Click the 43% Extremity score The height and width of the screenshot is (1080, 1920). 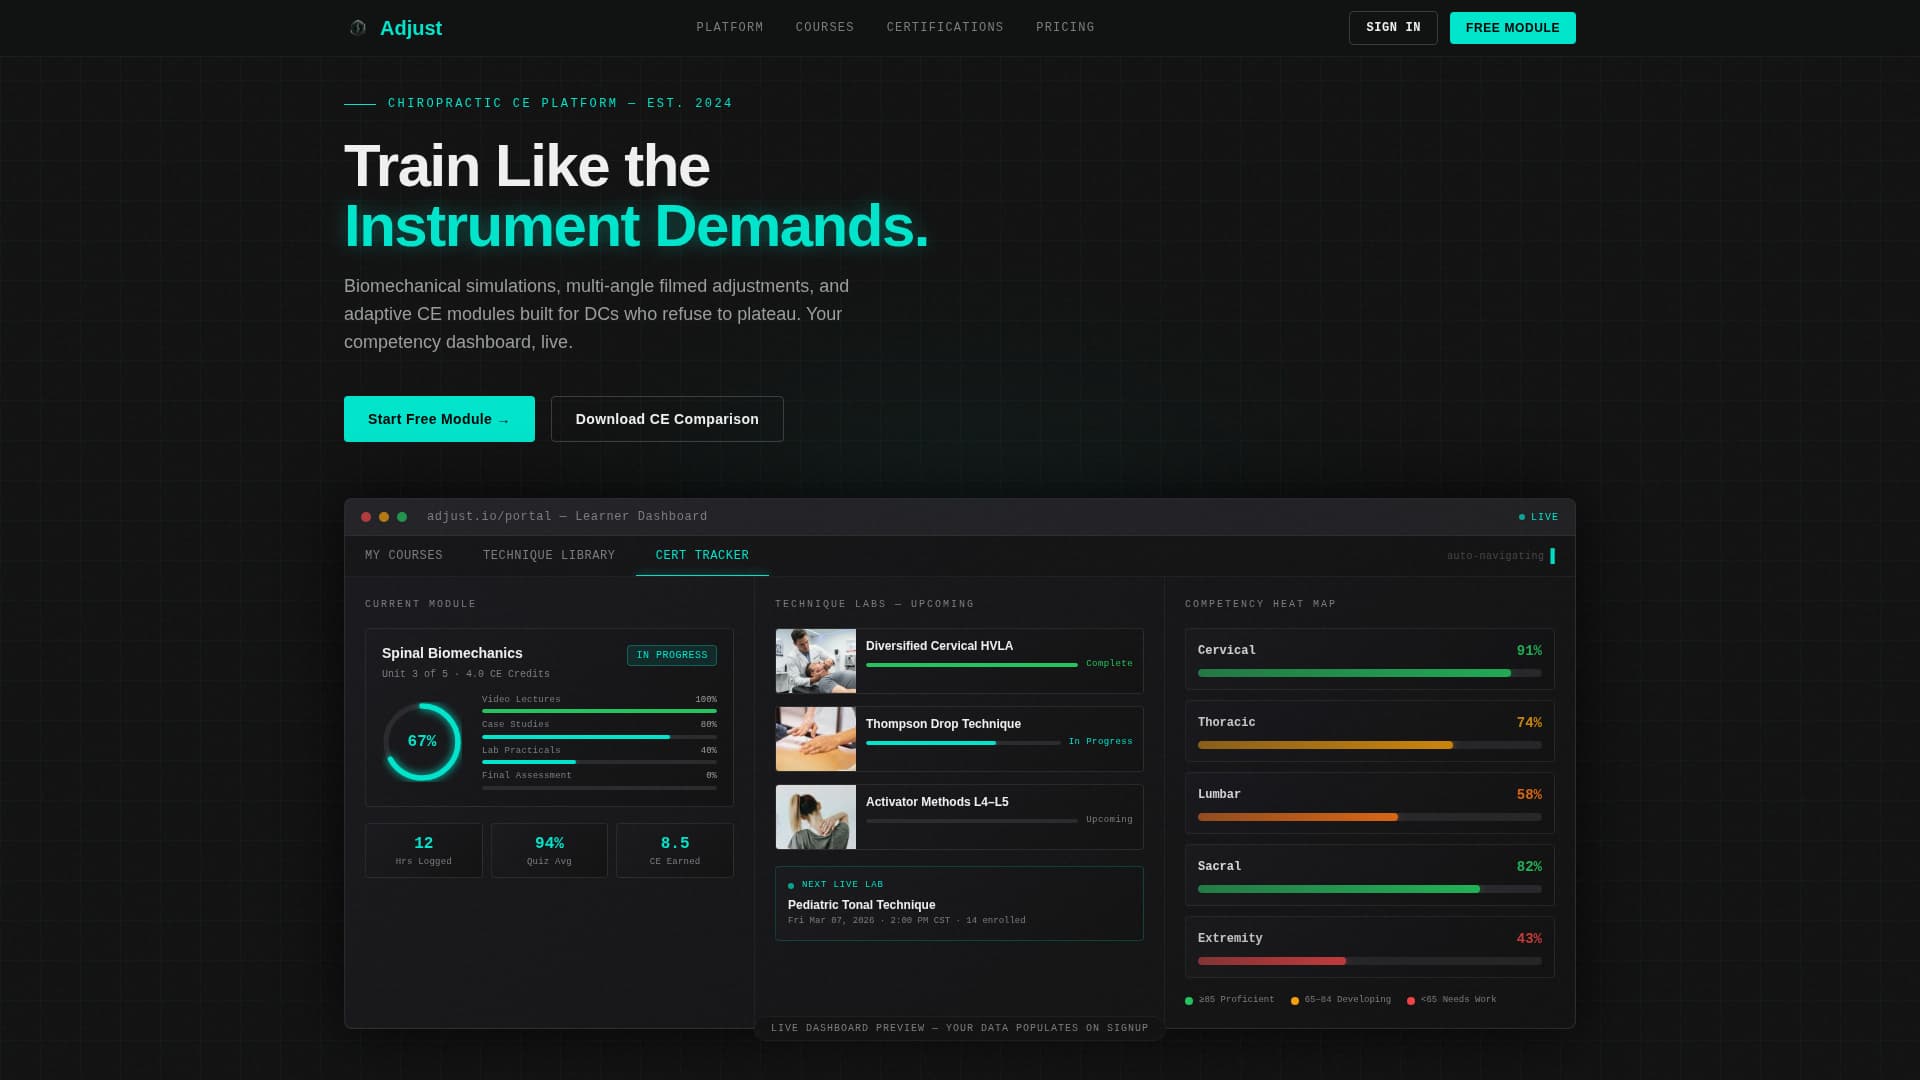[x=1529, y=939]
